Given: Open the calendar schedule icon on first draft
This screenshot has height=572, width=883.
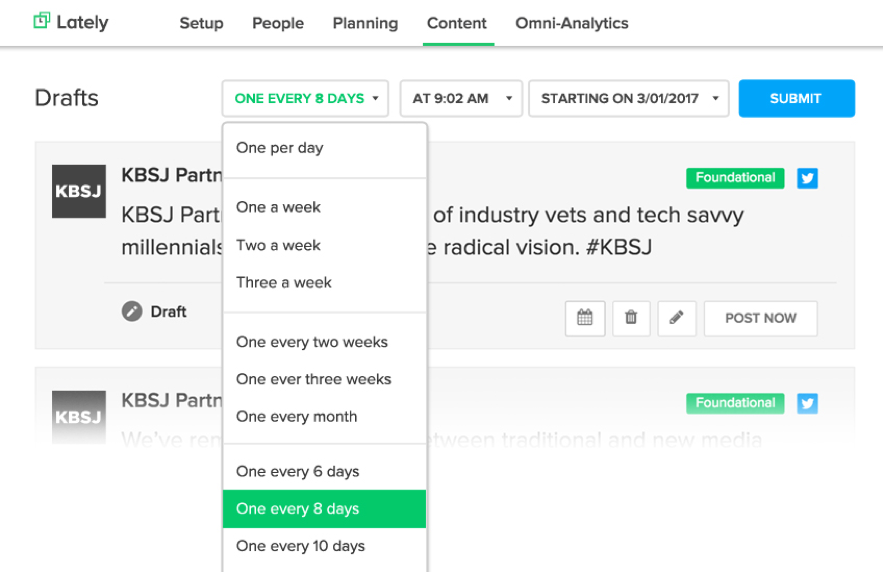Looking at the screenshot, I should (585, 318).
